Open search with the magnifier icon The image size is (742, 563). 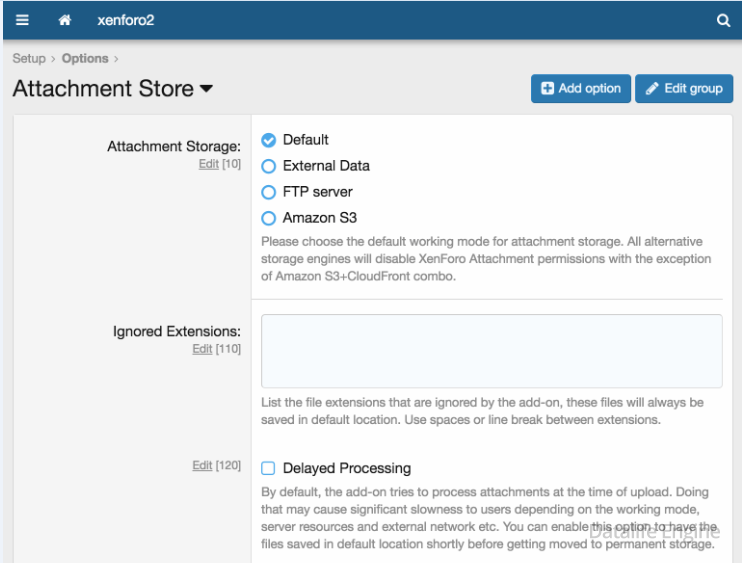click(x=723, y=20)
